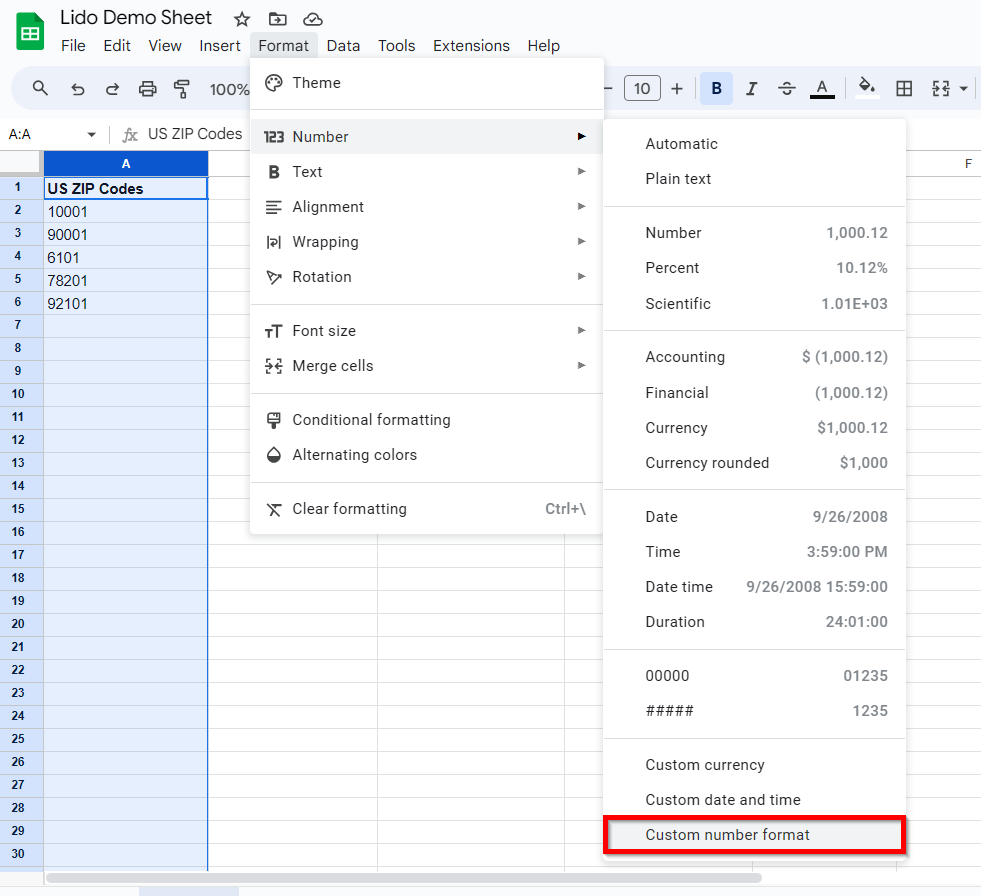Print the spreadsheet

pos(148,88)
